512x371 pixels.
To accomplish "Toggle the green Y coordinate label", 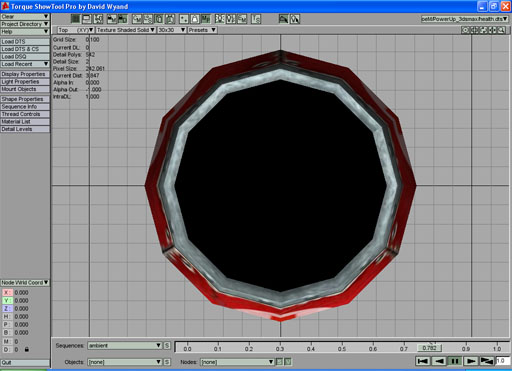I will pyautogui.click(x=7, y=301).
